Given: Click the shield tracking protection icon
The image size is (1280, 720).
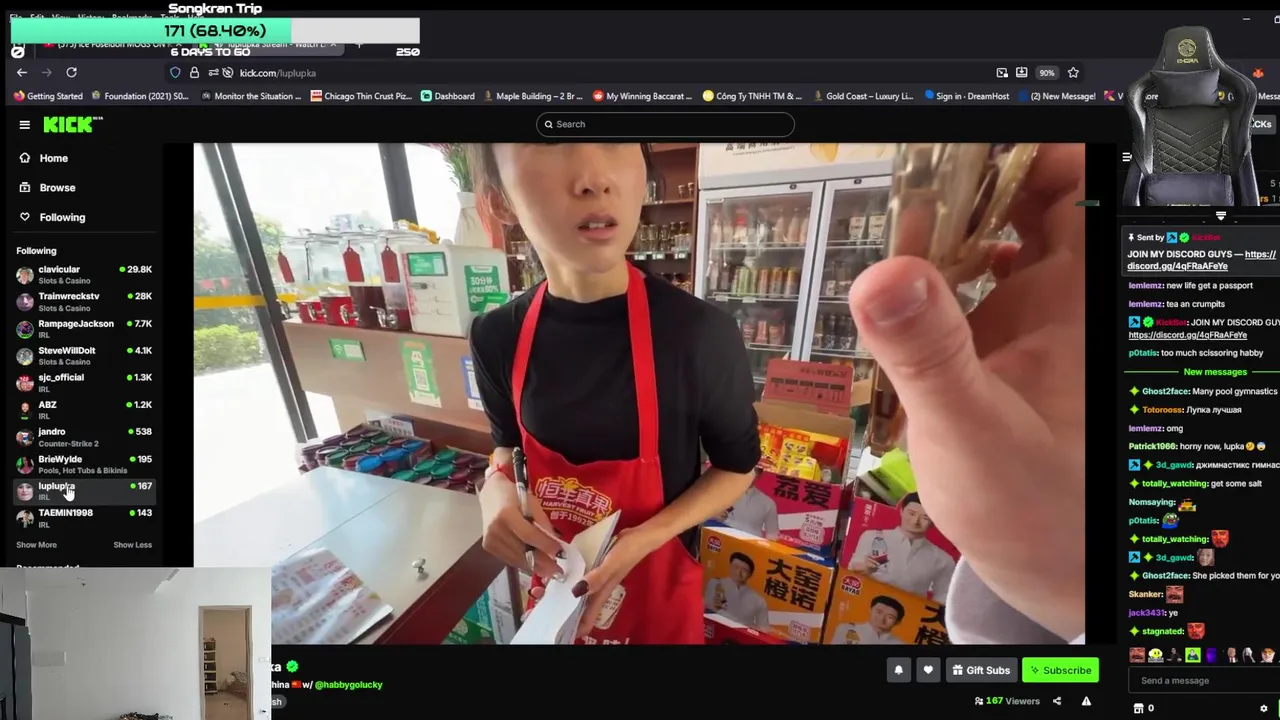Looking at the screenshot, I should pyautogui.click(x=175, y=73).
